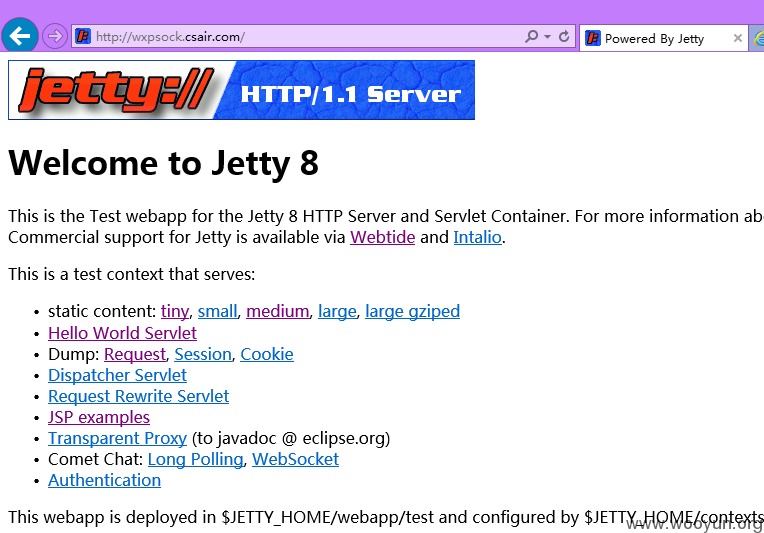Refresh the page with reload icon
The image size is (764, 533).
point(564,36)
